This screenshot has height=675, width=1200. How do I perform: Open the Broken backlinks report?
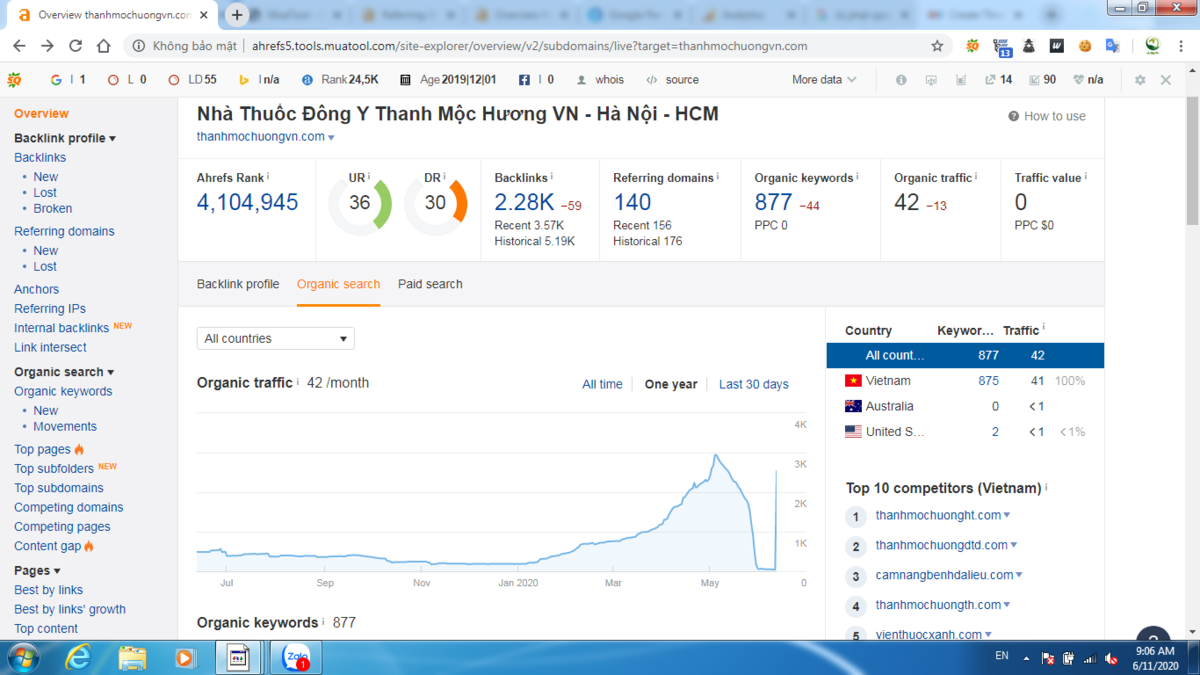[x=53, y=209]
